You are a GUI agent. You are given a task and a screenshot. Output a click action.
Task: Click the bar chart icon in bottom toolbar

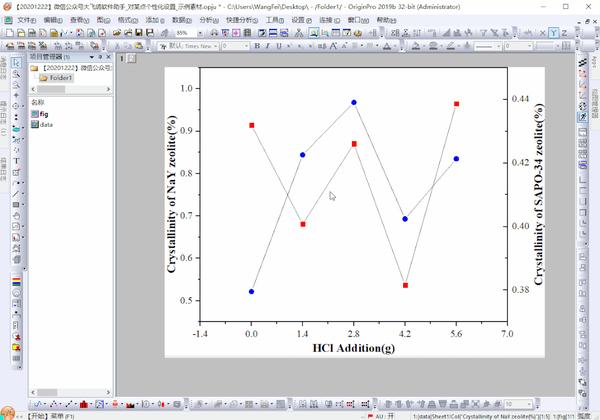coord(84,404)
